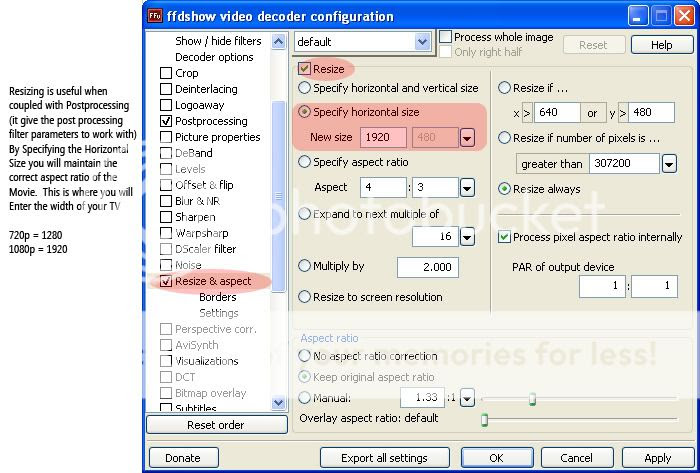This screenshot has width=700, height=473.
Task: Uncheck the Resize checkbox in the settings panel
Action: (304, 69)
